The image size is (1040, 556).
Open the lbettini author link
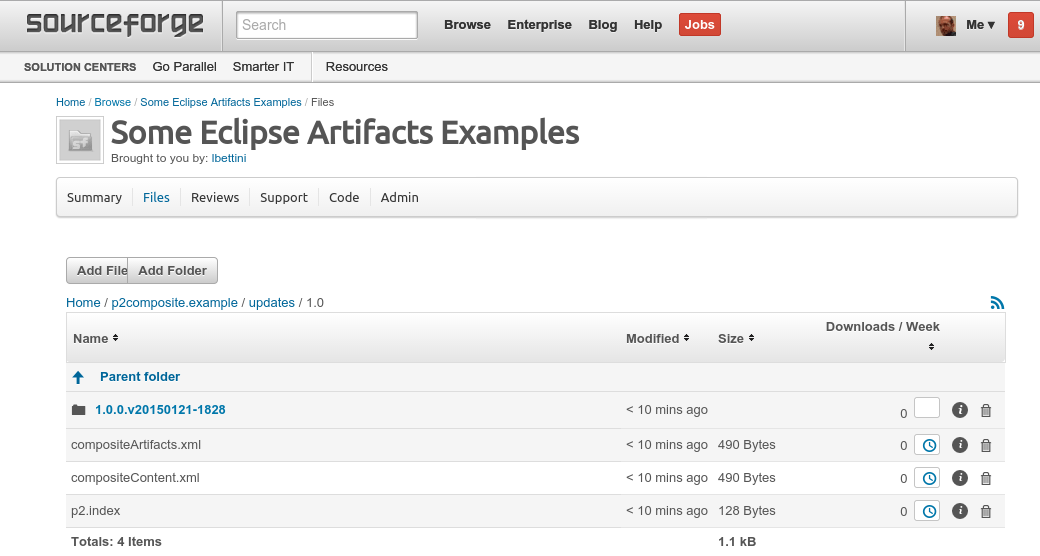point(229,159)
